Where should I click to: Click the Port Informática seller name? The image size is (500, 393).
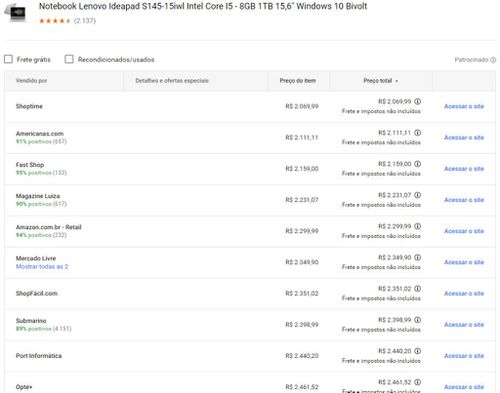pos(39,356)
